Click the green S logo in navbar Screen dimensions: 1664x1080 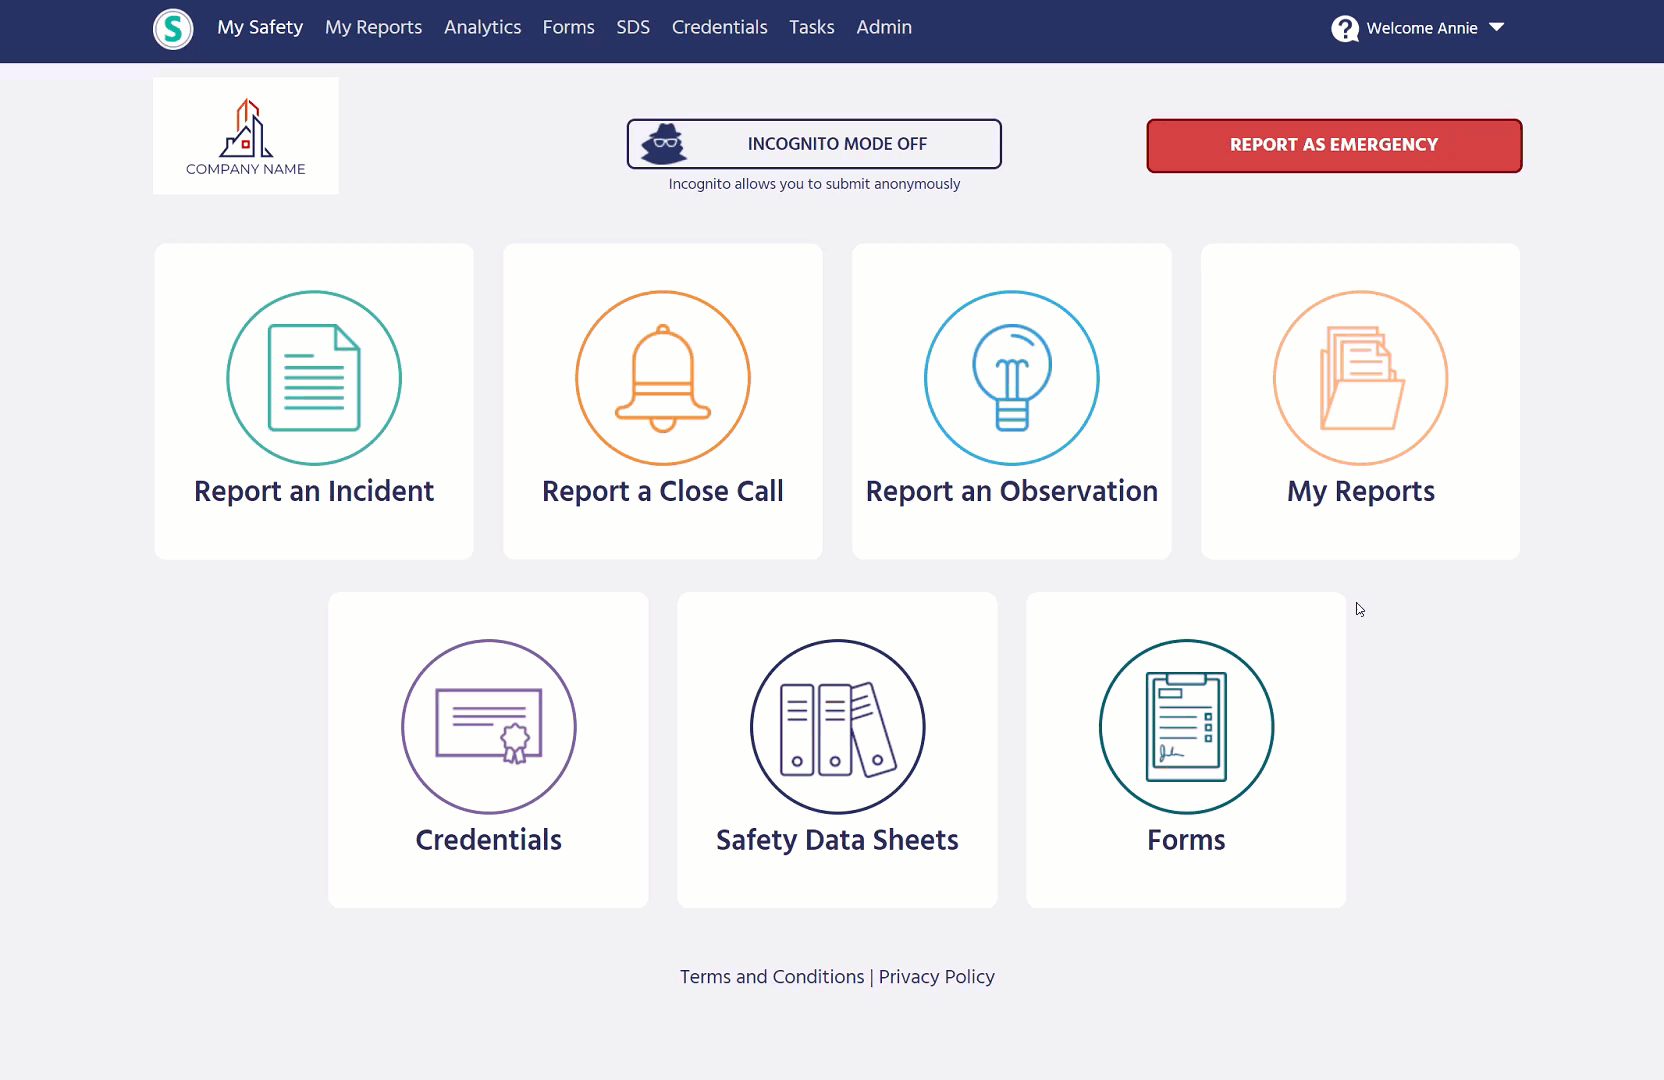[x=173, y=29]
